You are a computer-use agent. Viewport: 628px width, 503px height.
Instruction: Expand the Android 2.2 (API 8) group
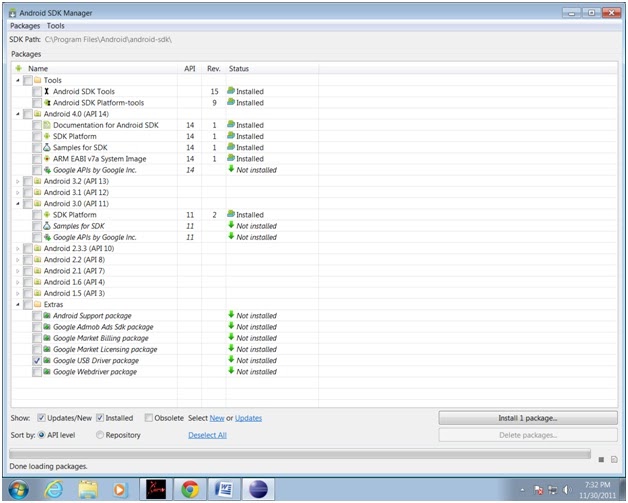pyautogui.click(x=18, y=260)
